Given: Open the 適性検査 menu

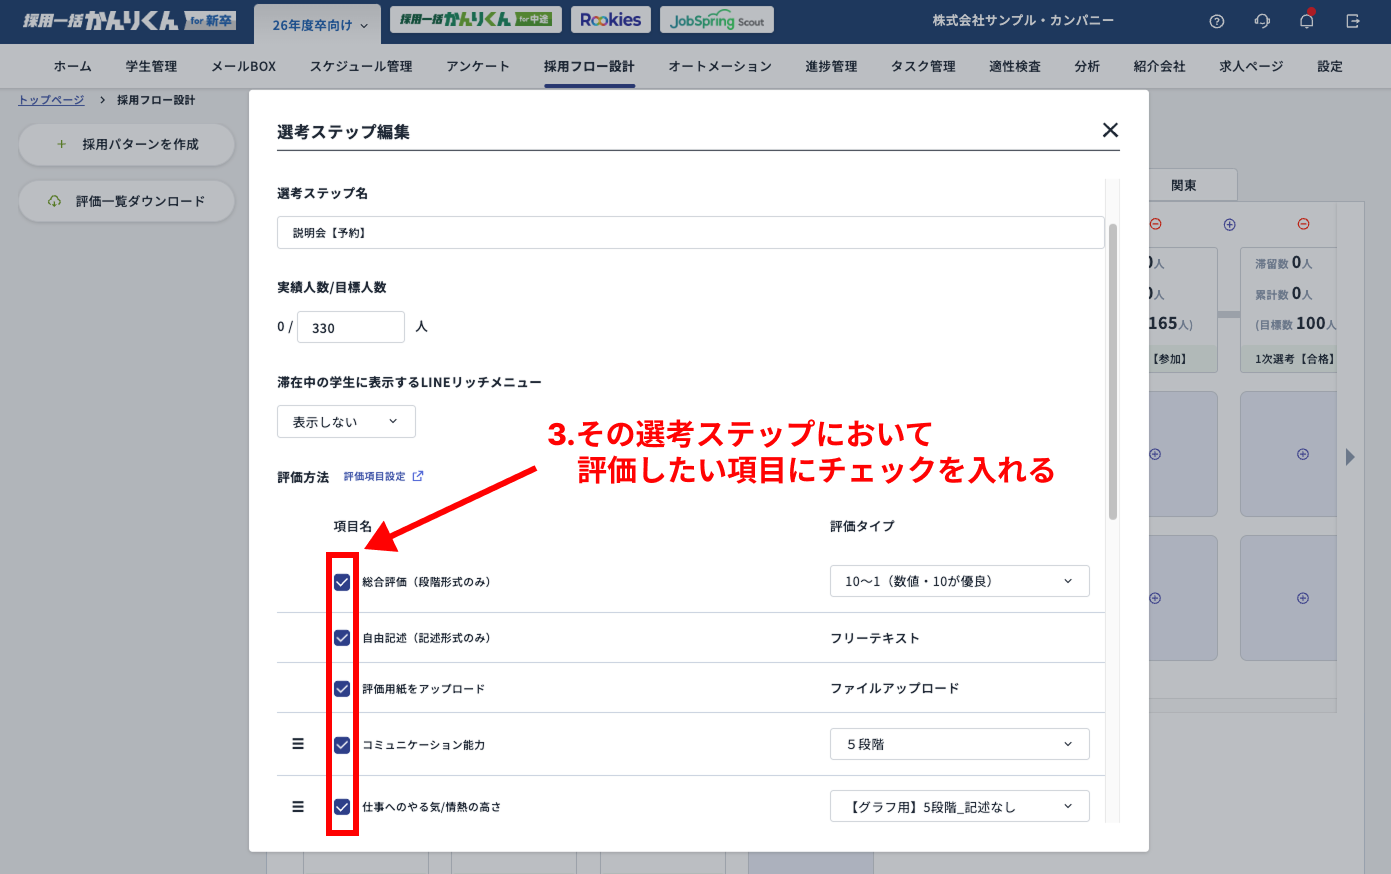Looking at the screenshot, I should tap(1015, 66).
